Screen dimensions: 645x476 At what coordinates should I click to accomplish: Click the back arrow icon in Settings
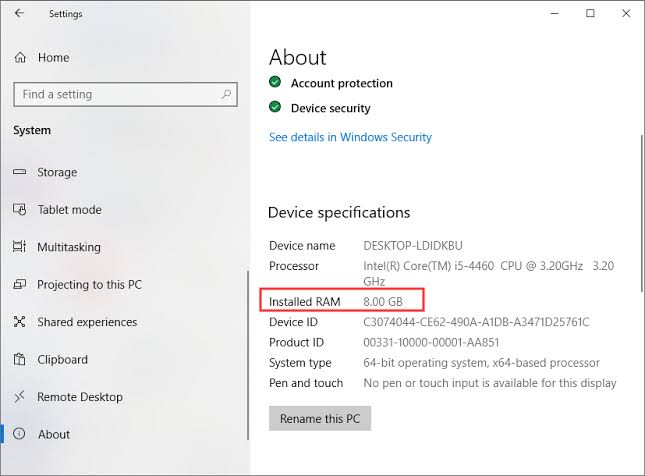coord(19,13)
